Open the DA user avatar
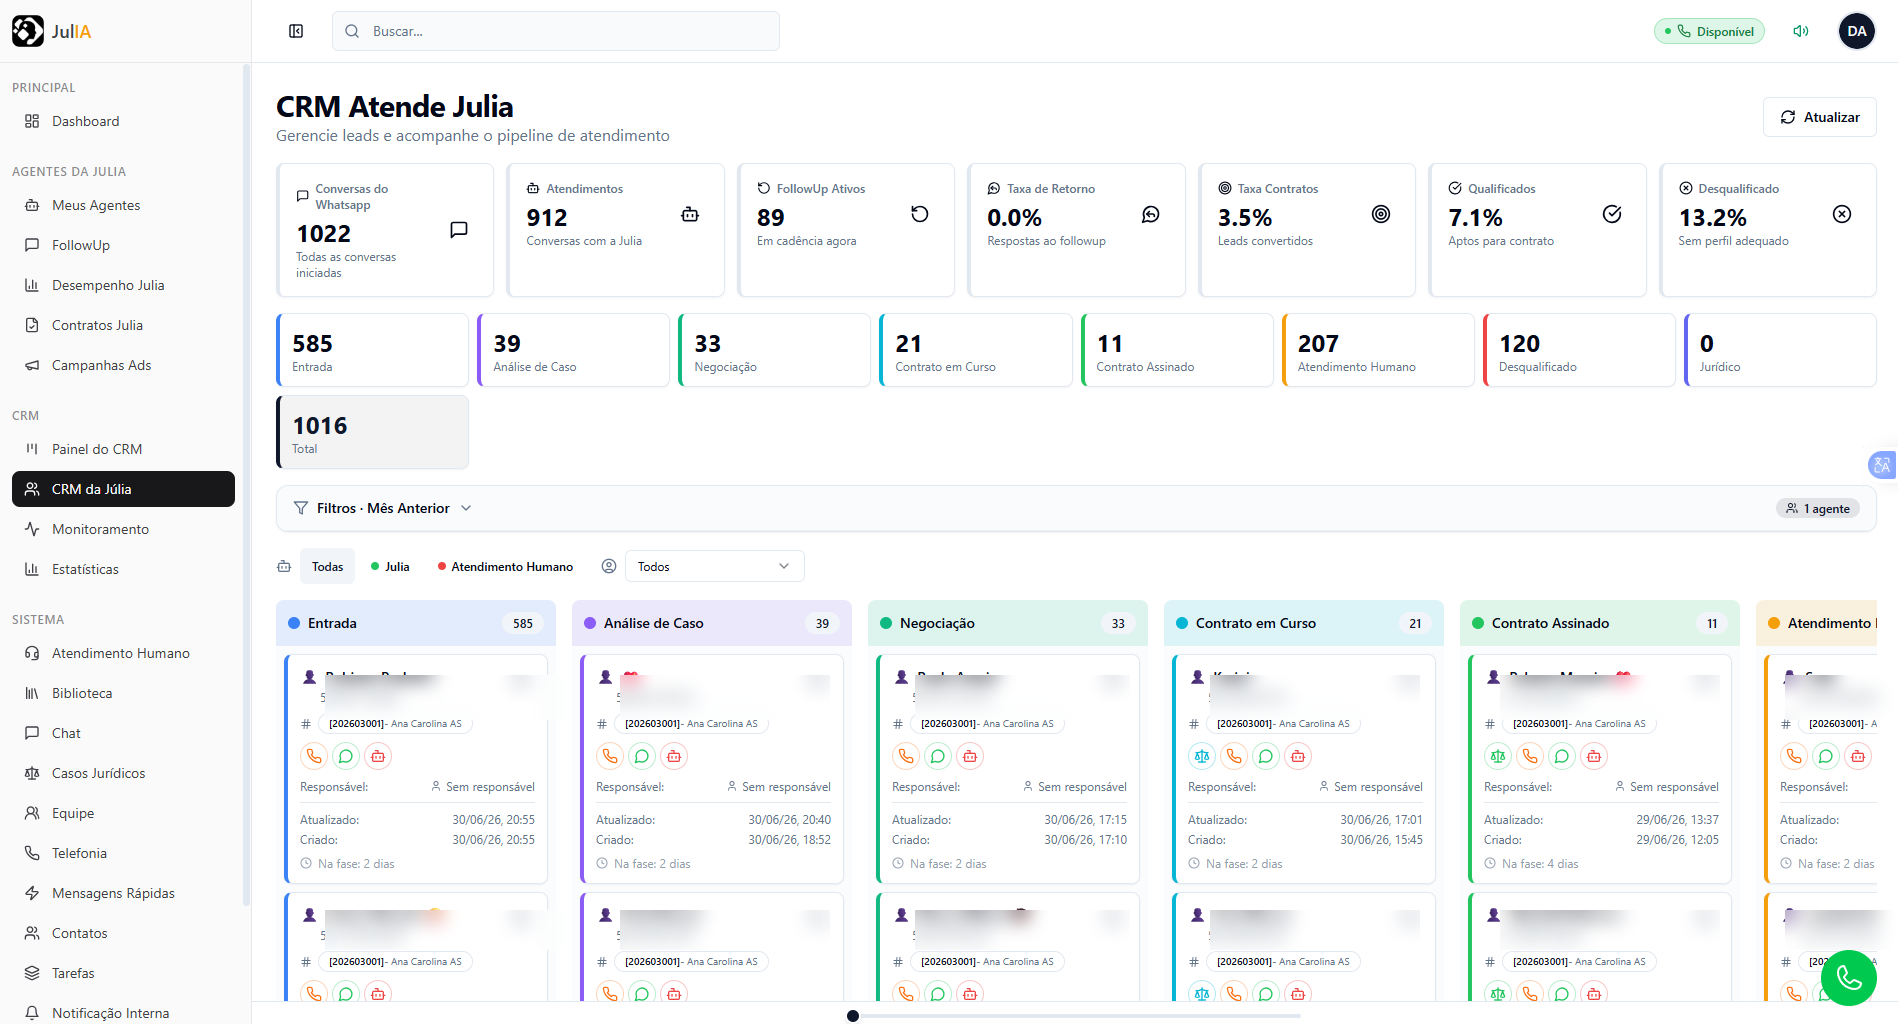This screenshot has height=1024, width=1898. (x=1857, y=31)
